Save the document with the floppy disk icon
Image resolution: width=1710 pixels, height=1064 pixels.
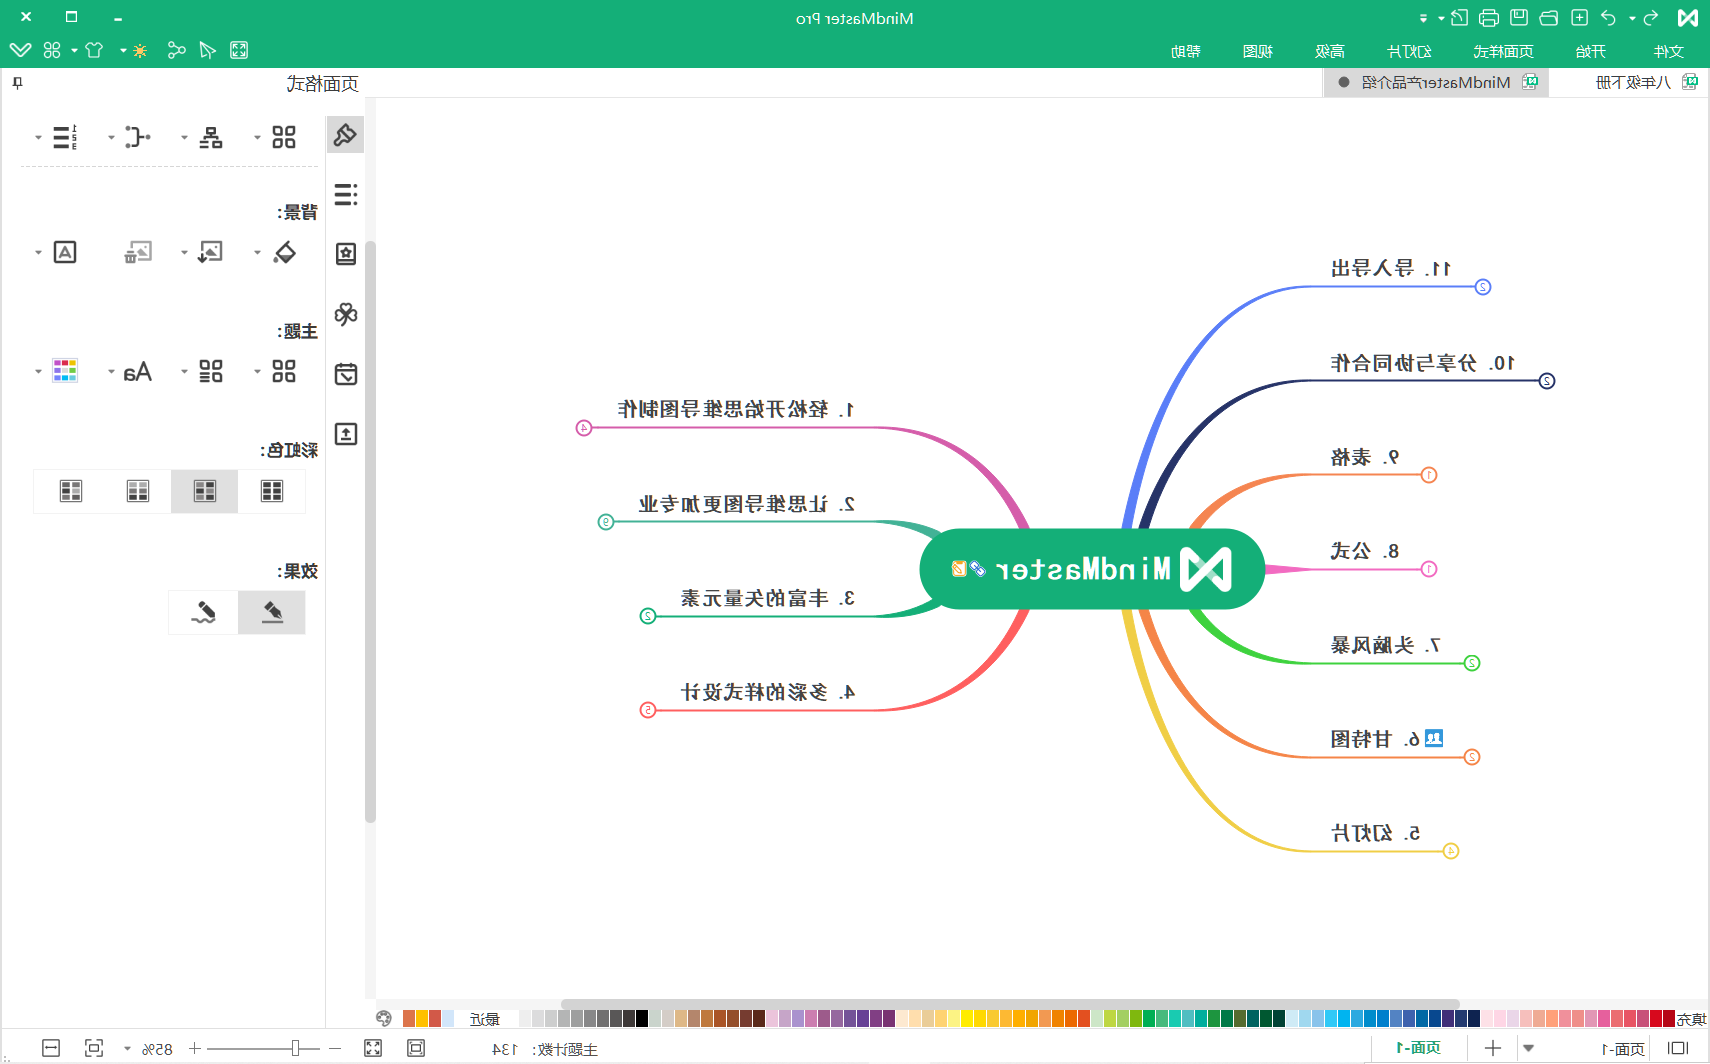click(1519, 18)
